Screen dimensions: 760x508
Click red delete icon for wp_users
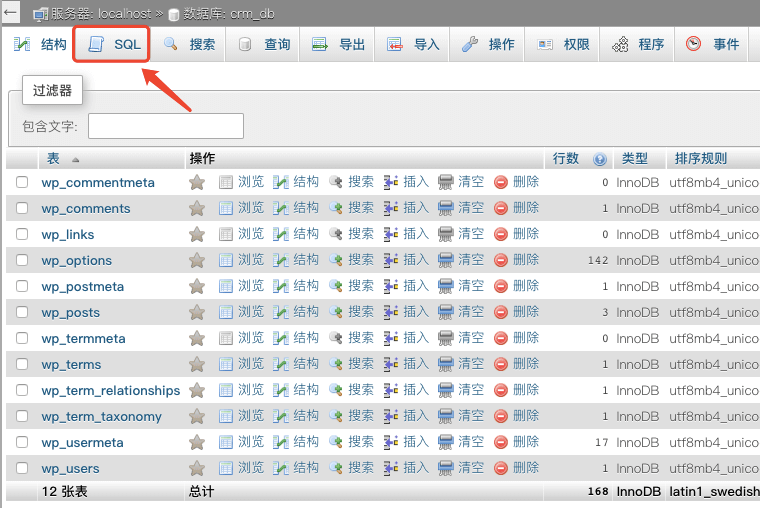tap(501, 468)
